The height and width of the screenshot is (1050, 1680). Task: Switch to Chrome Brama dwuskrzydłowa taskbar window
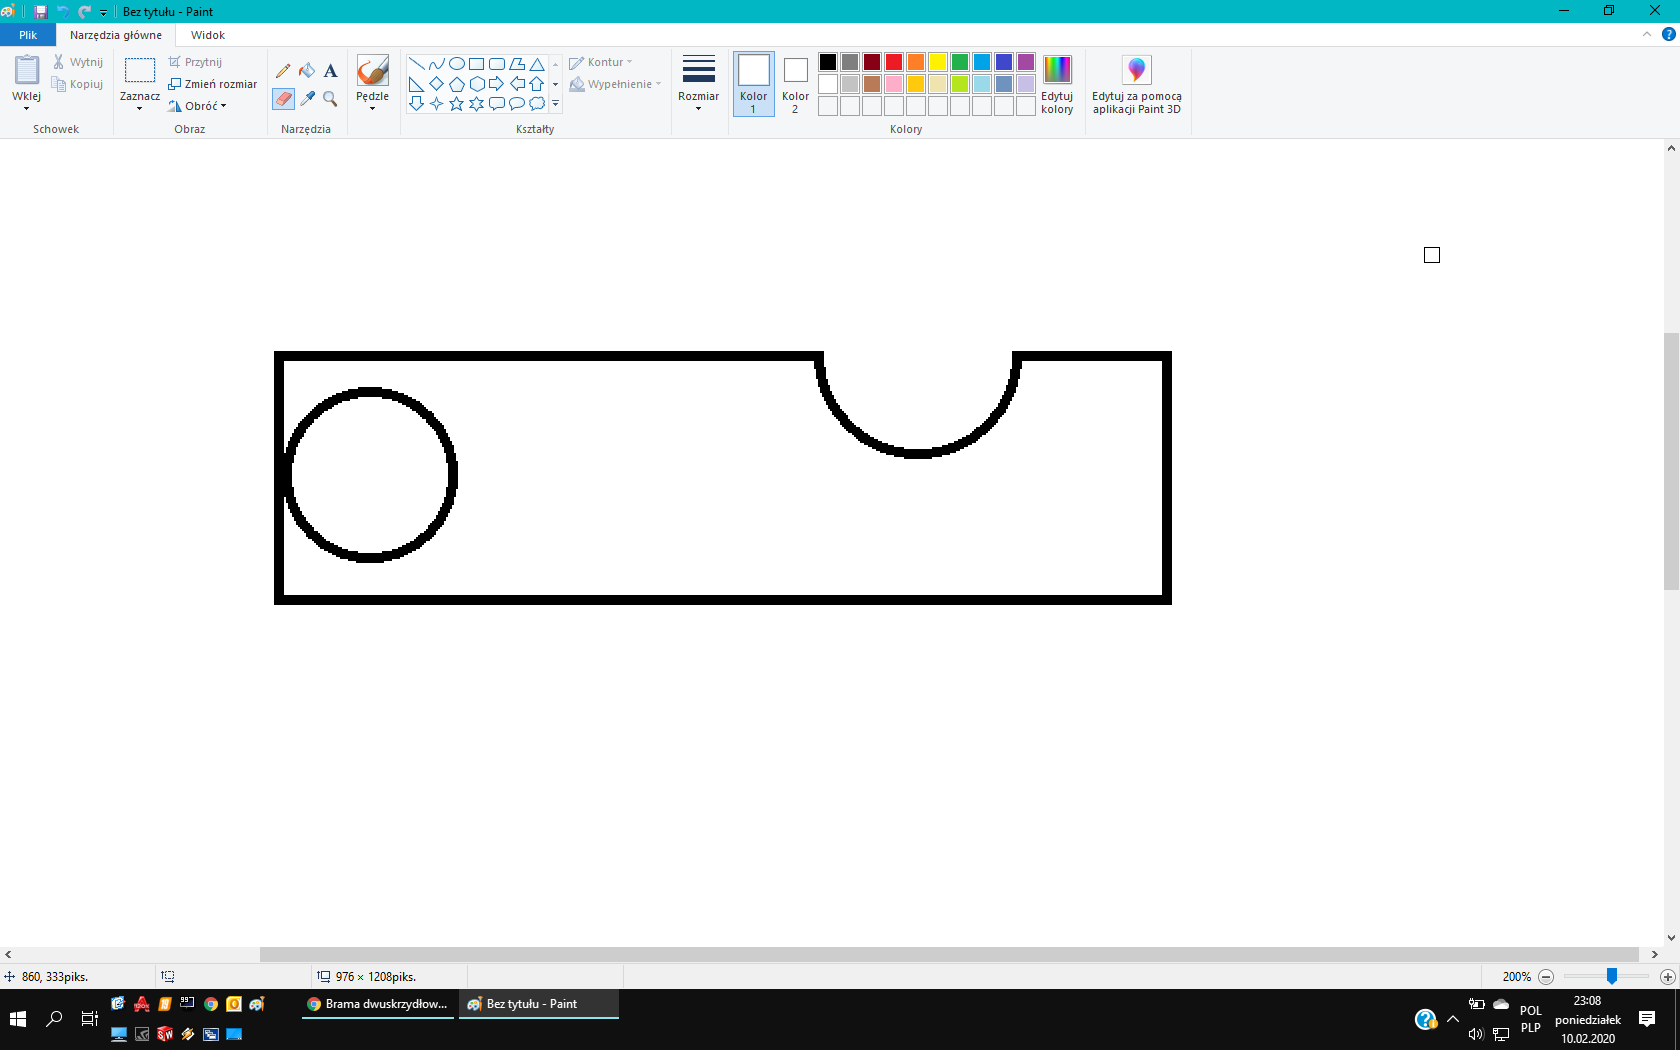tap(378, 1004)
